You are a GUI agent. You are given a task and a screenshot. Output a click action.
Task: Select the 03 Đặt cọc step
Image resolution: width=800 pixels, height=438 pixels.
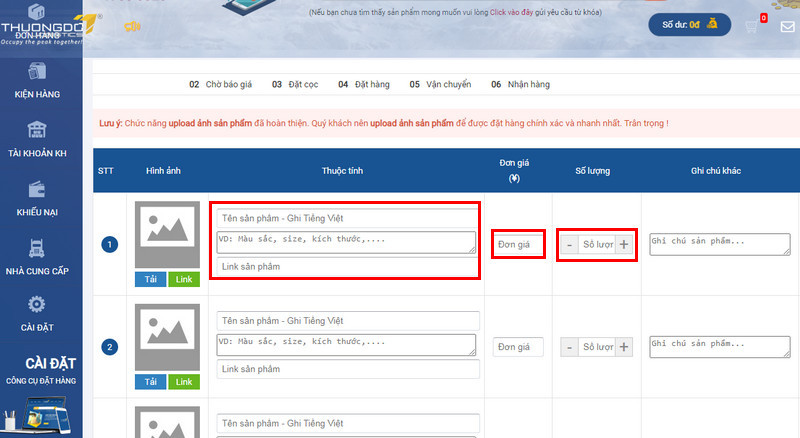(x=295, y=84)
